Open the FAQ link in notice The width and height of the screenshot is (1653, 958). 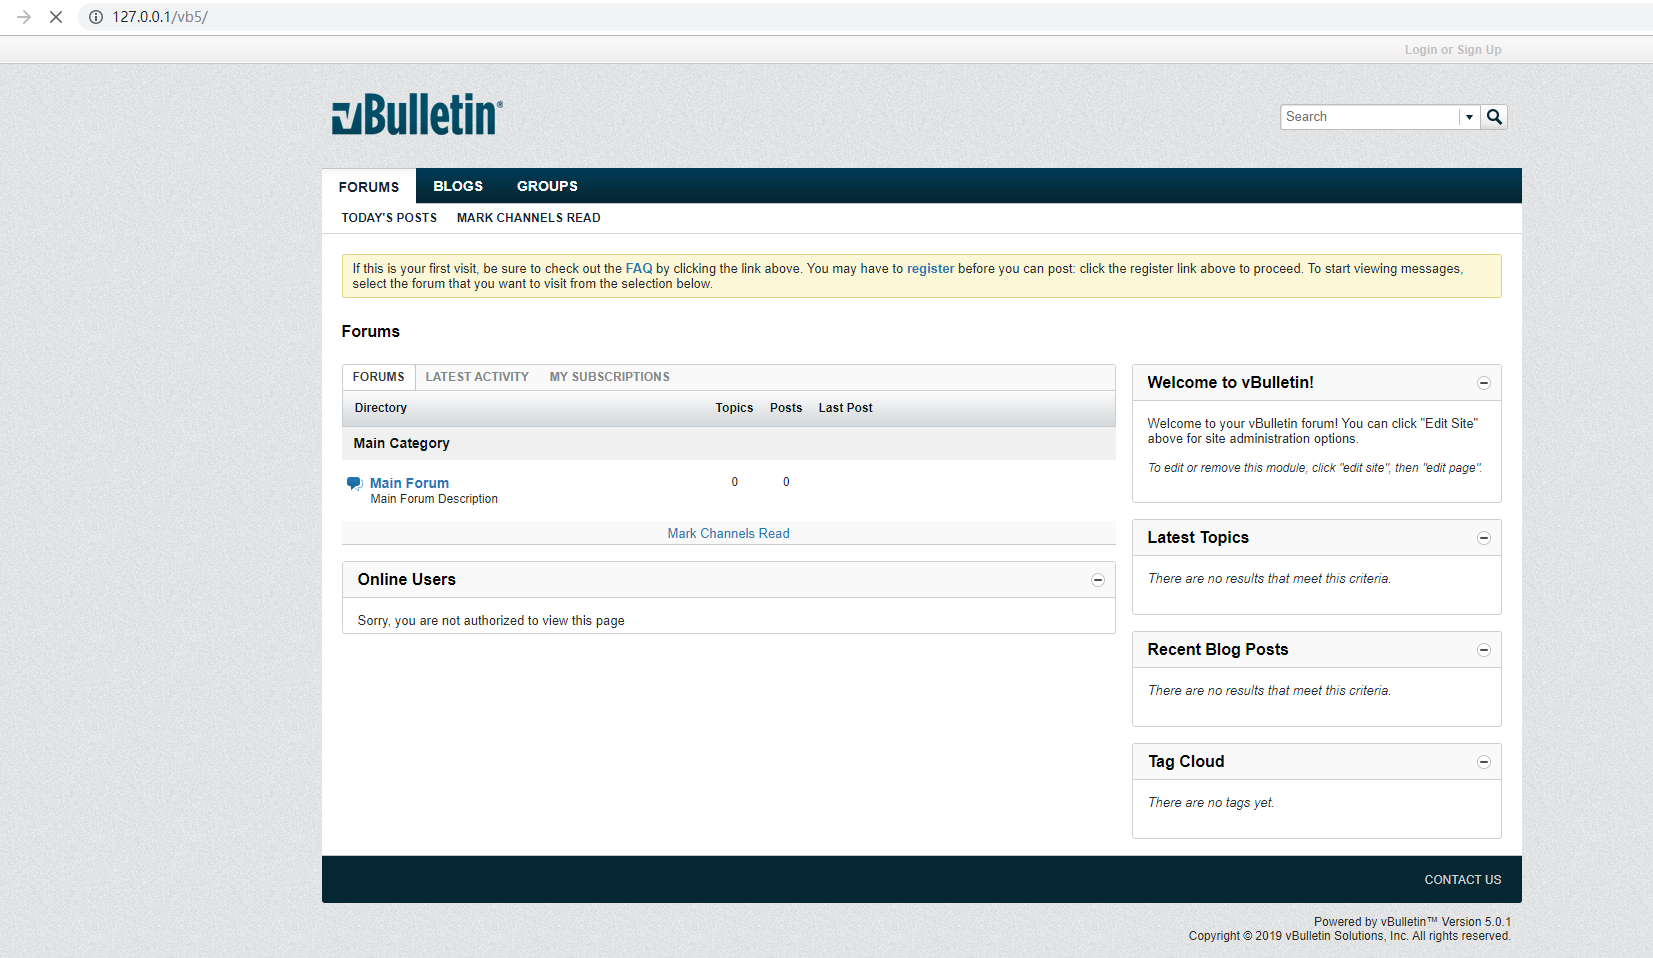pyautogui.click(x=639, y=269)
